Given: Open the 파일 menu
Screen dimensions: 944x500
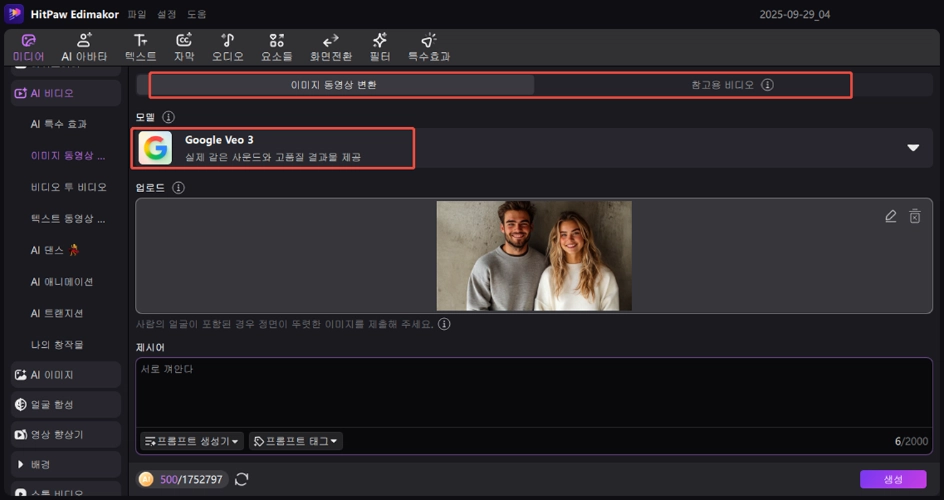Looking at the screenshot, I should pos(137,15).
